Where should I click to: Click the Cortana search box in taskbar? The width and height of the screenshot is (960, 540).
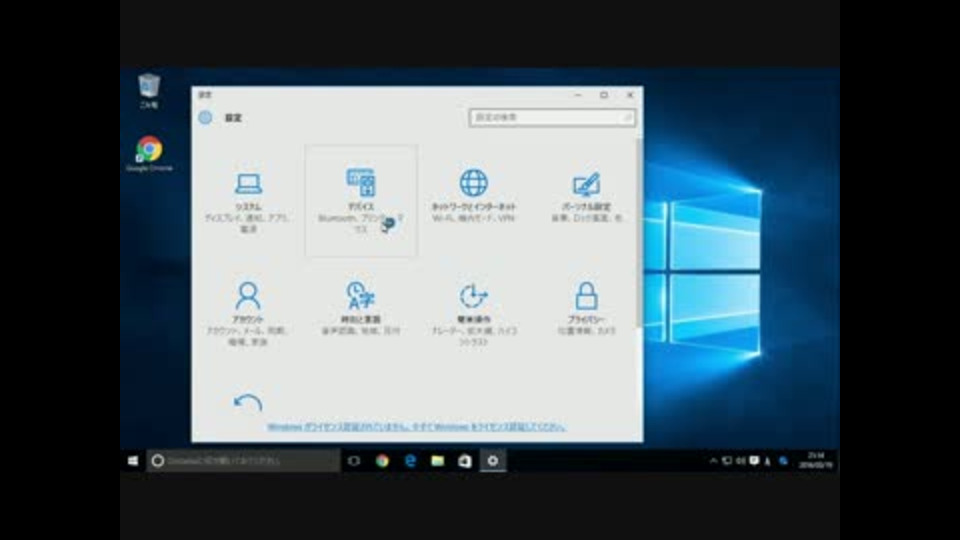243,460
